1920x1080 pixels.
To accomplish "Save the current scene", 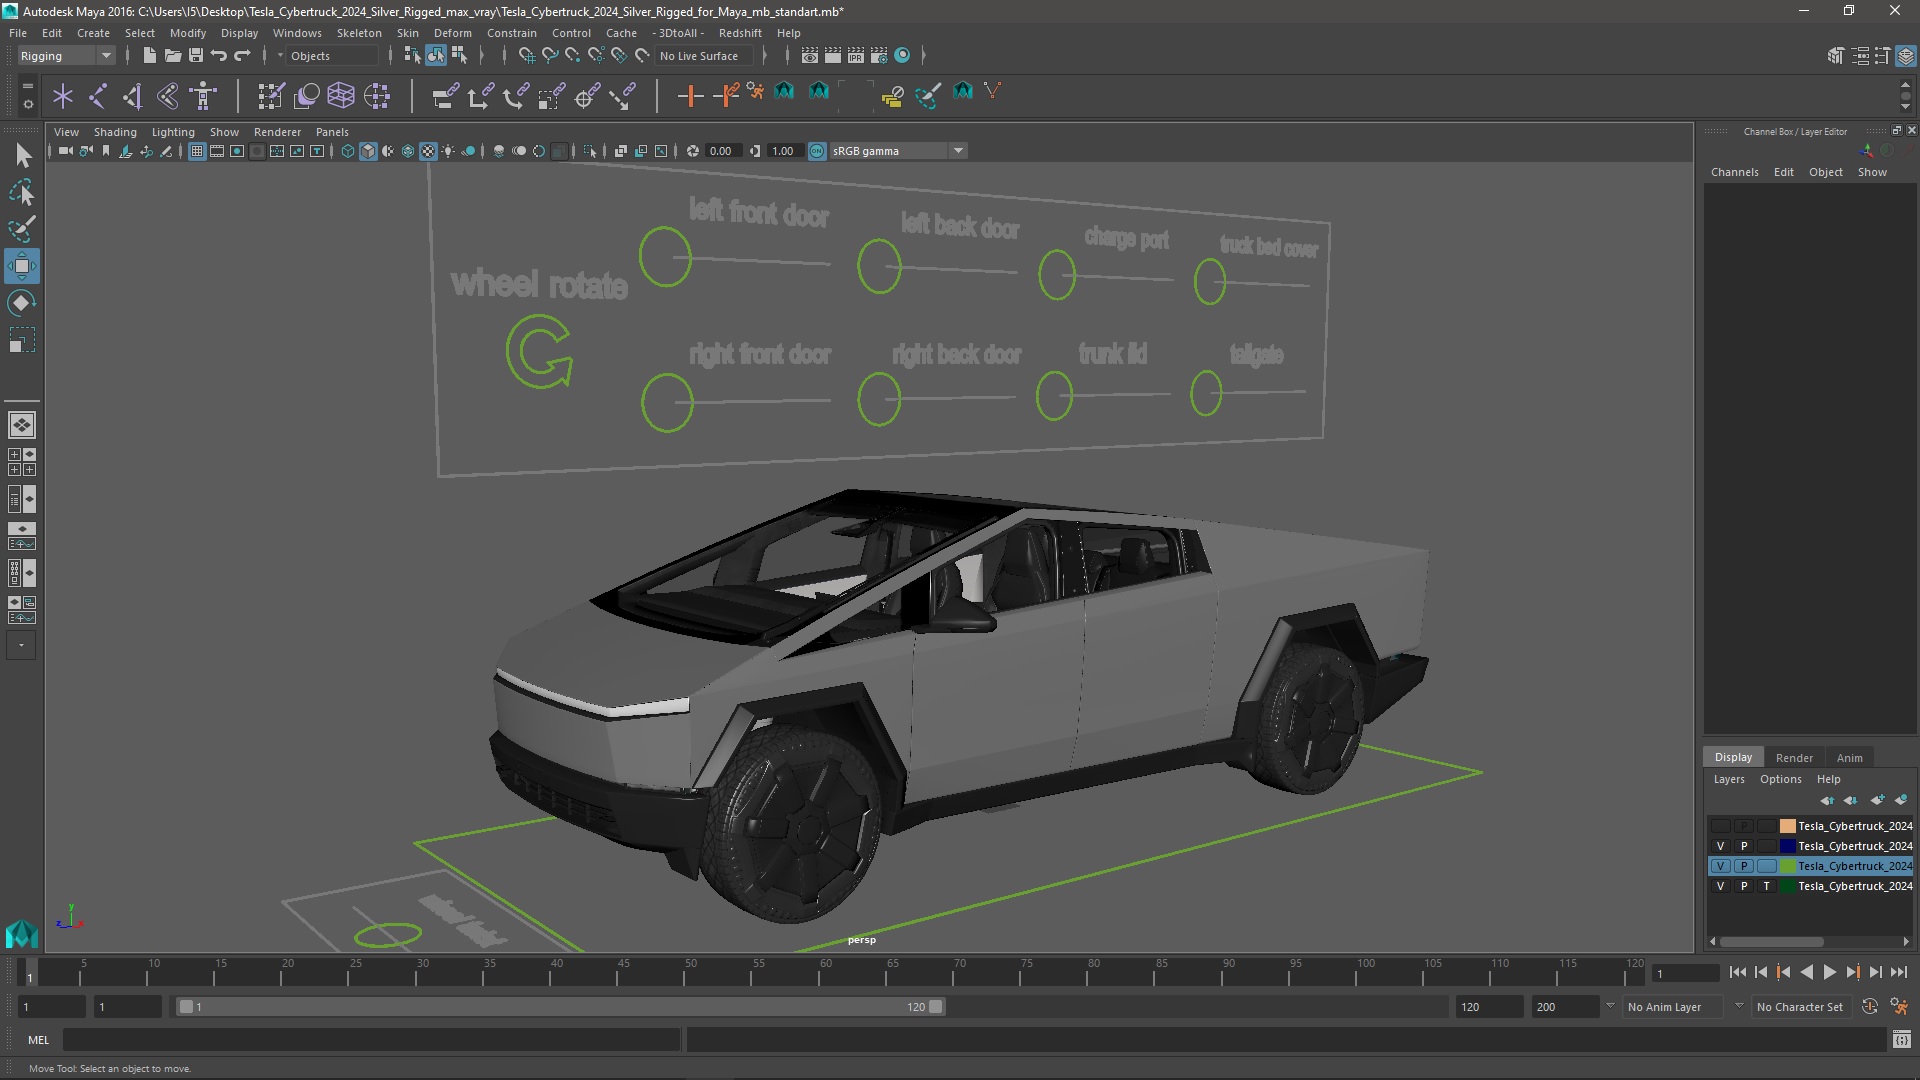I will (196, 56).
